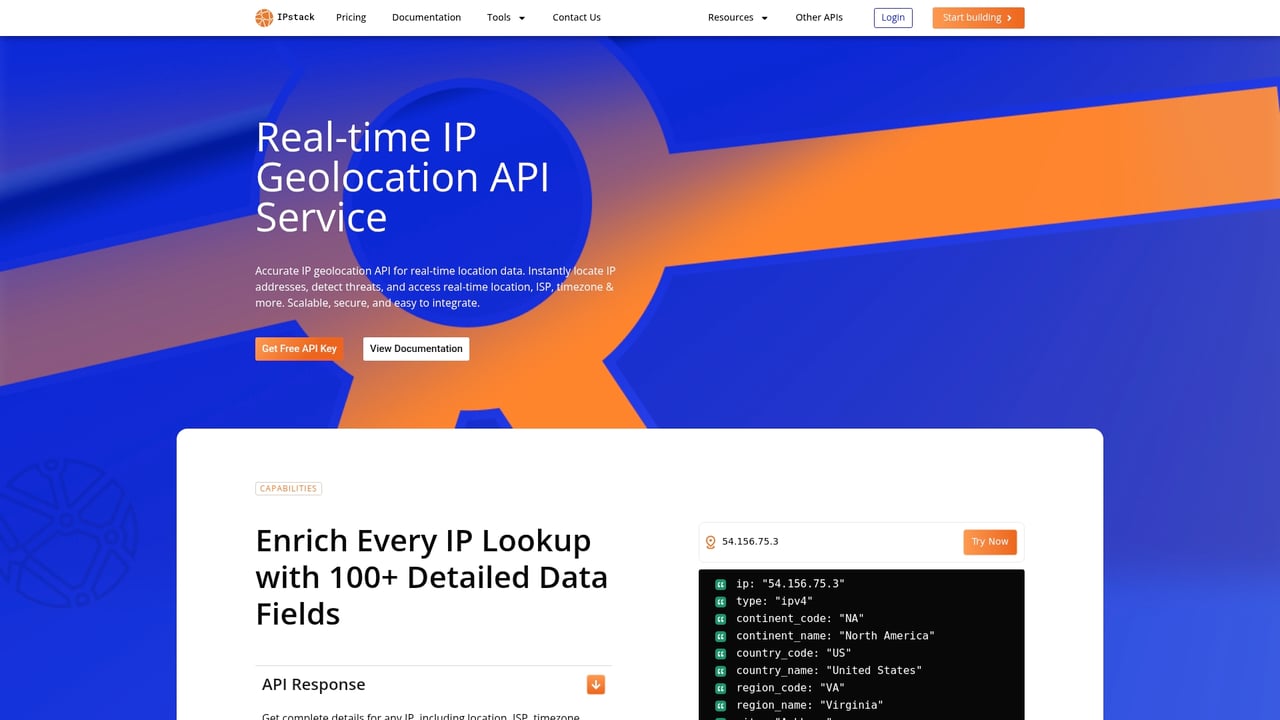
Task: Click the quote icon next to region_name
Action: [x=720, y=705]
